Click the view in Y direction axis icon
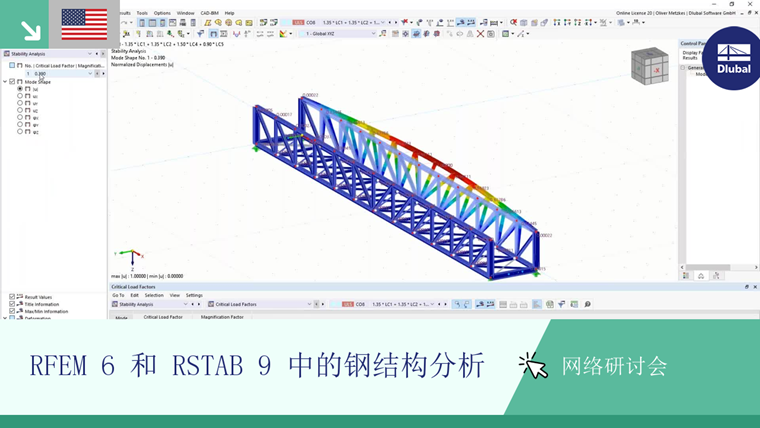Viewport: 760px width, 428px height. (567, 22)
